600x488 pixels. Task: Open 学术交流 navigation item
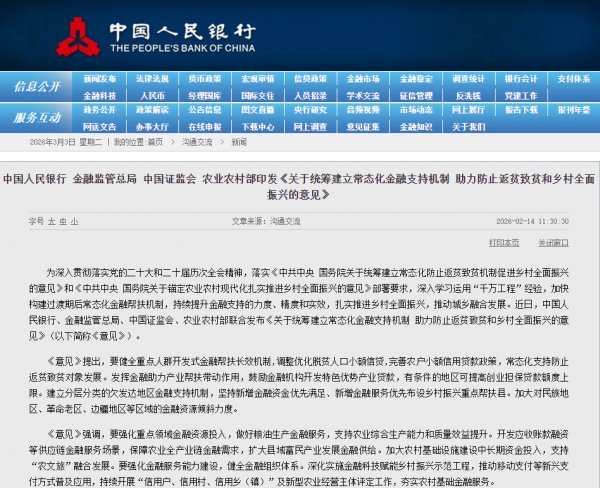[x=363, y=96]
